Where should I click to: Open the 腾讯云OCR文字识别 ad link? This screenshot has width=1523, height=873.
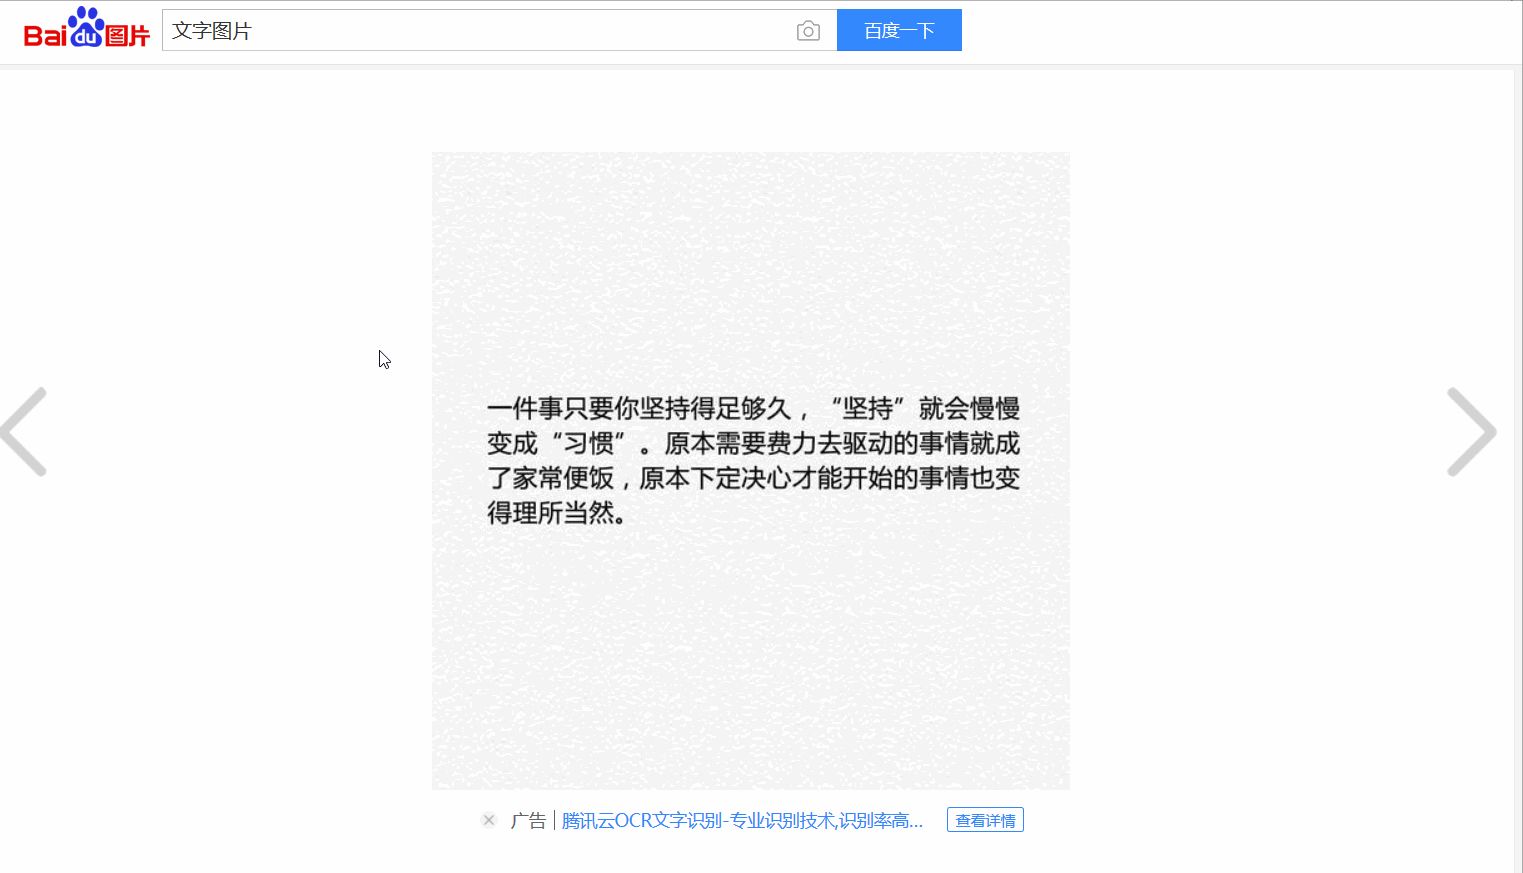tap(742, 821)
